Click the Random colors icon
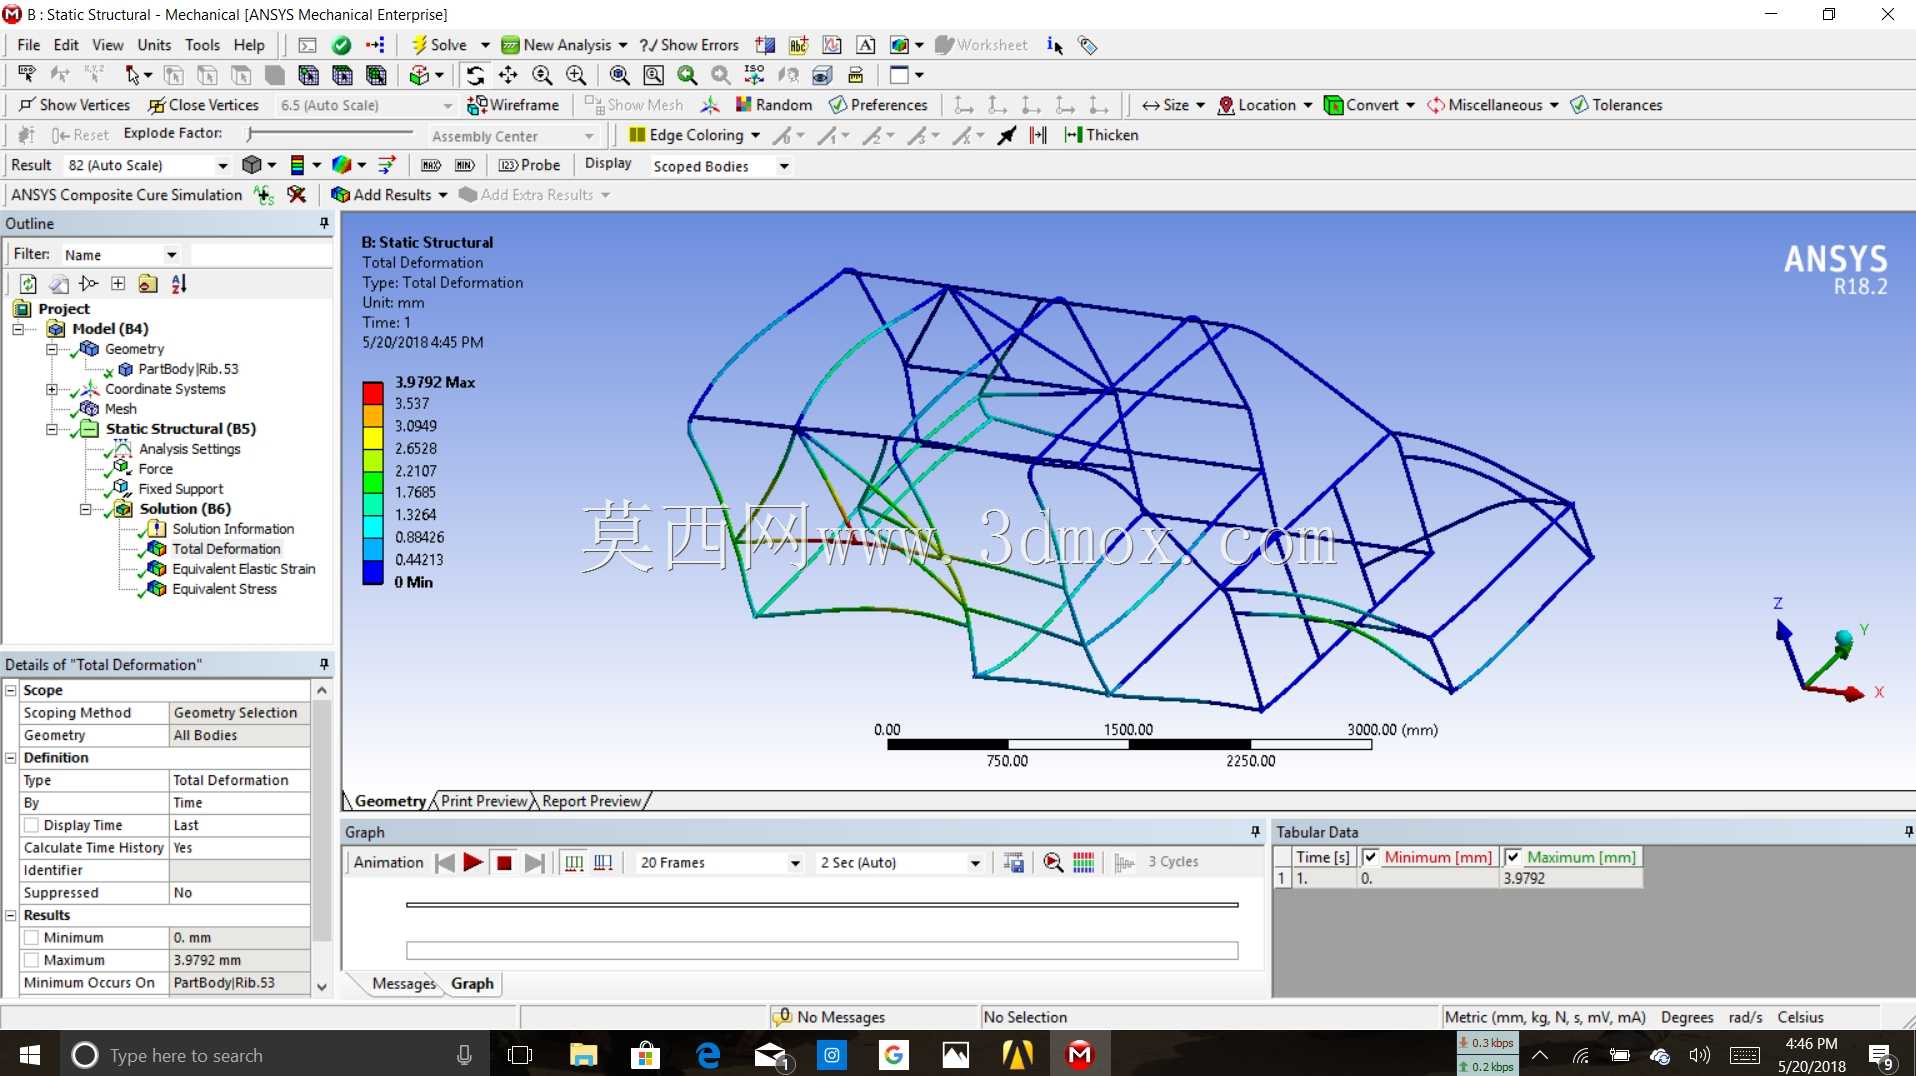Image resolution: width=1916 pixels, height=1076 pixels. pyautogui.click(x=744, y=105)
